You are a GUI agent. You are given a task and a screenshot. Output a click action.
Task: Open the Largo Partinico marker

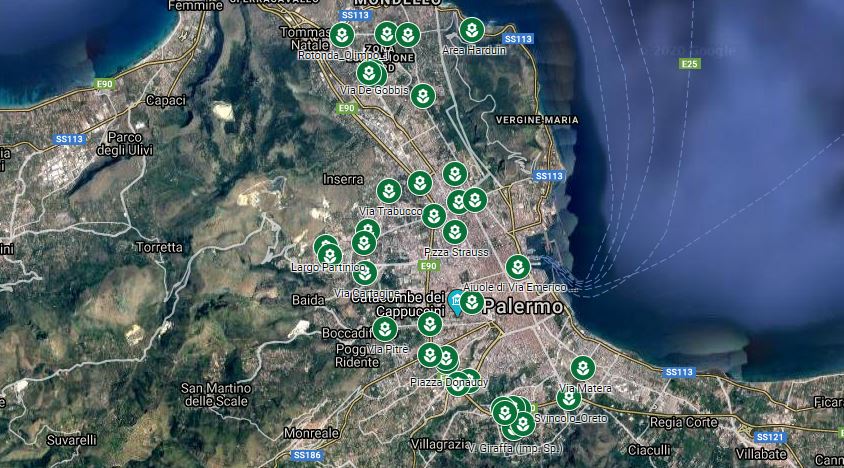pyautogui.click(x=329, y=254)
